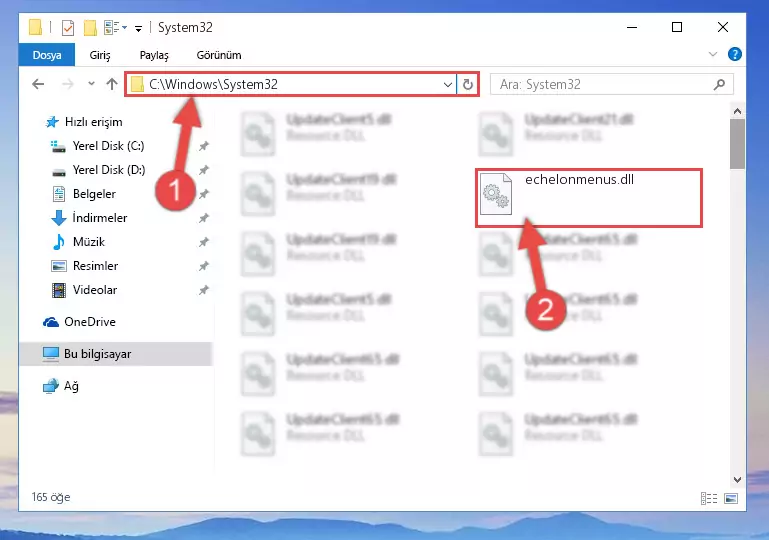Viewport: 769px width, 540px height.
Task: Click the vertical scrollbar thumb
Action: click(x=737, y=144)
